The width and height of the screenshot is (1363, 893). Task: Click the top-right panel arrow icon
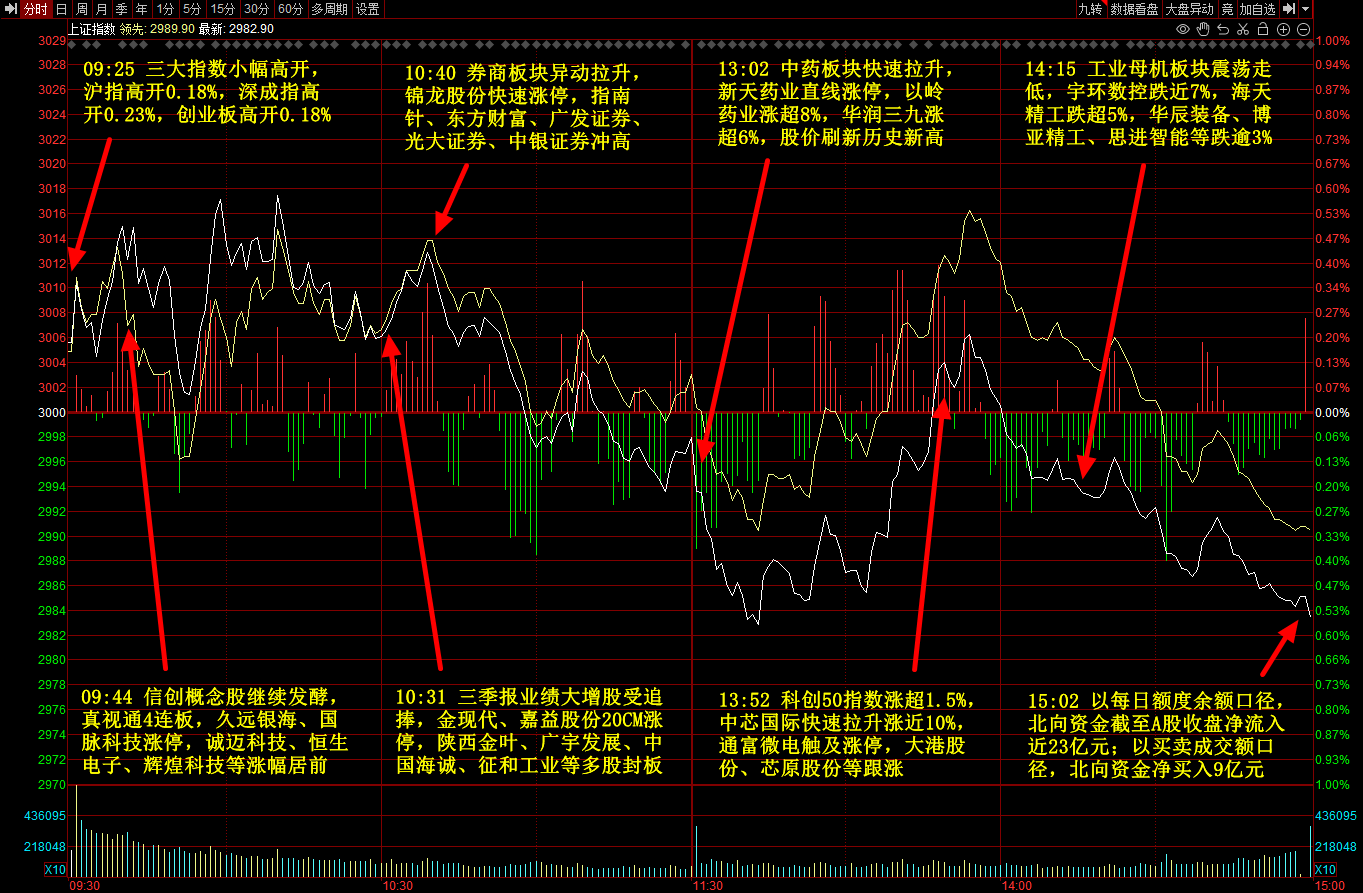click(1289, 9)
